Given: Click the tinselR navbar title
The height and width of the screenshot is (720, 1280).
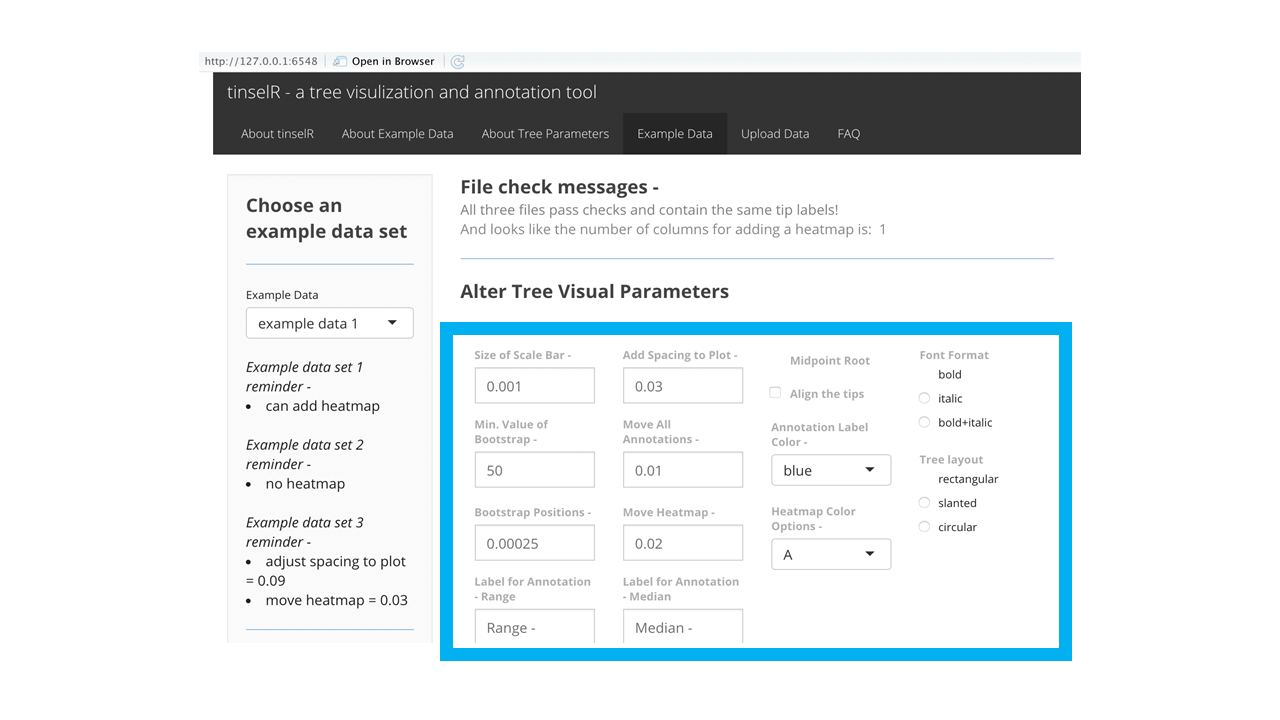Looking at the screenshot, I should 412,92.
